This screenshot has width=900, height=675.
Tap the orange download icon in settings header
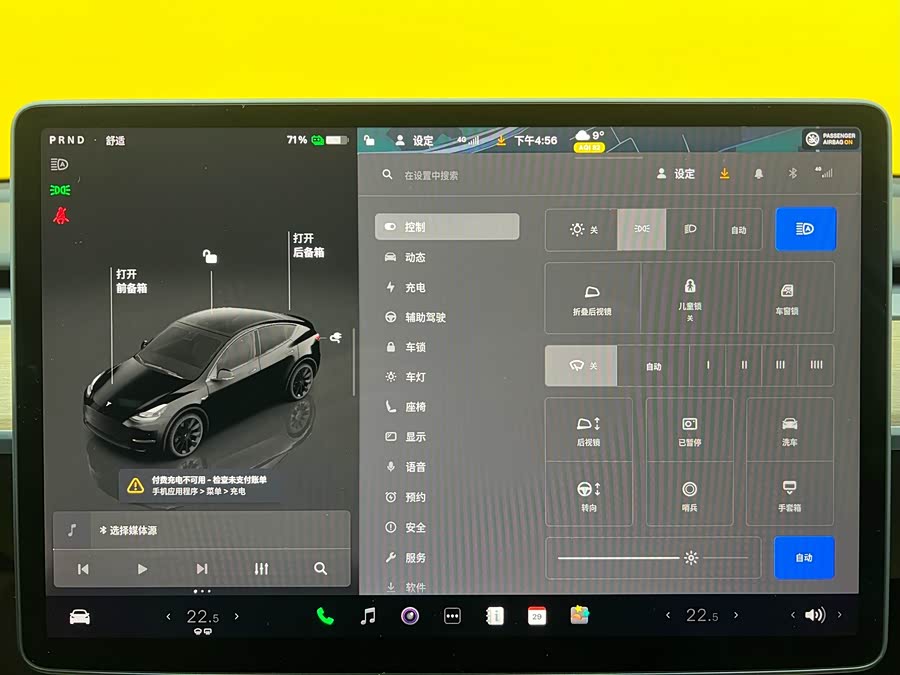coord(724,173)
